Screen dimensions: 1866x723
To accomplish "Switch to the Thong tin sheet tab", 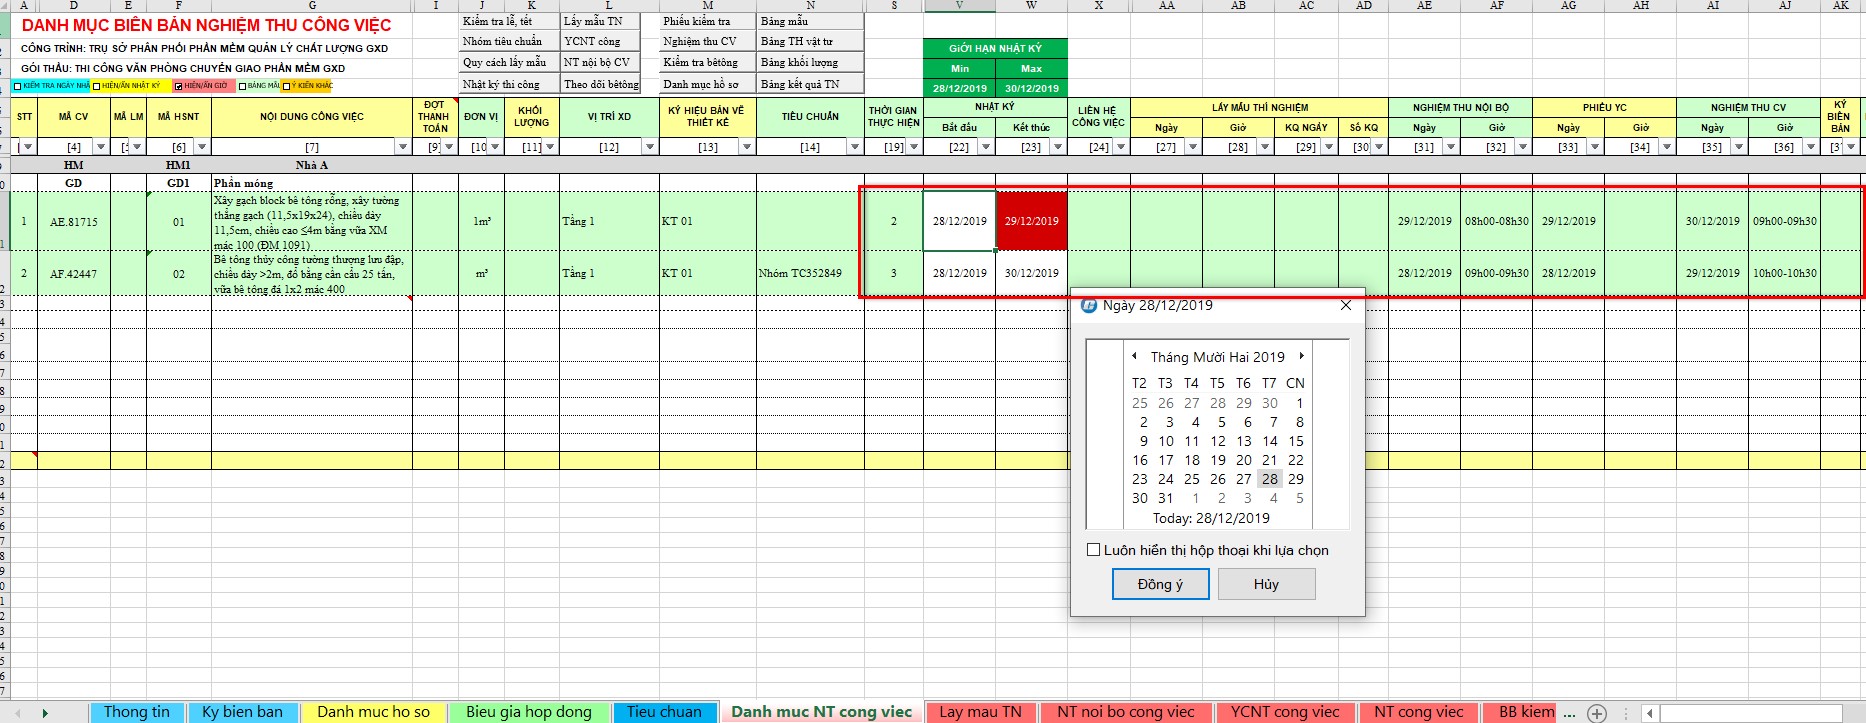I will coord(137,712).
